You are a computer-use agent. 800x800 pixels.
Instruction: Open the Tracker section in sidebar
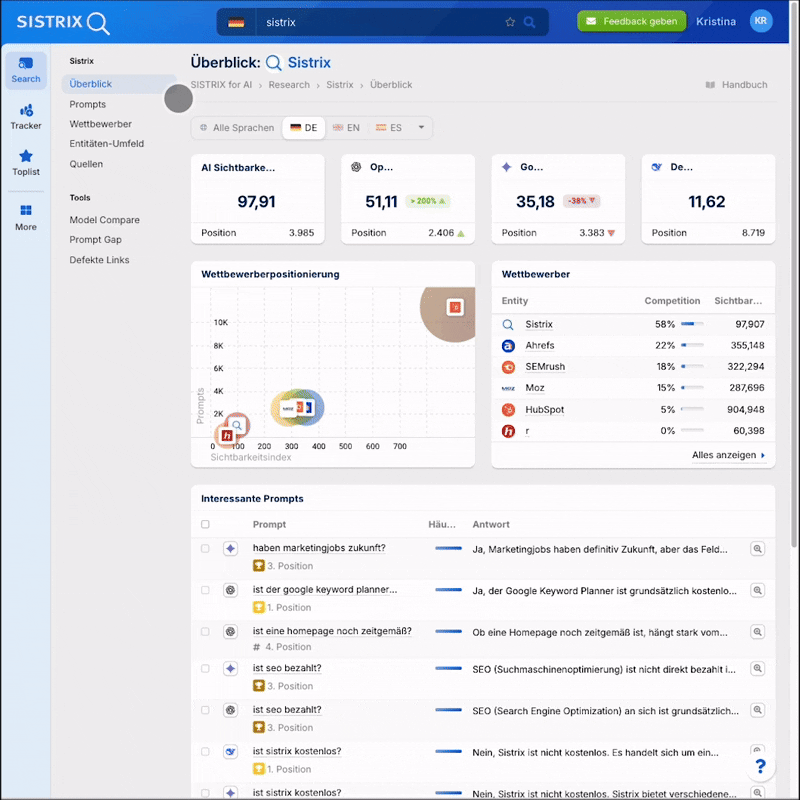(26, 116)
